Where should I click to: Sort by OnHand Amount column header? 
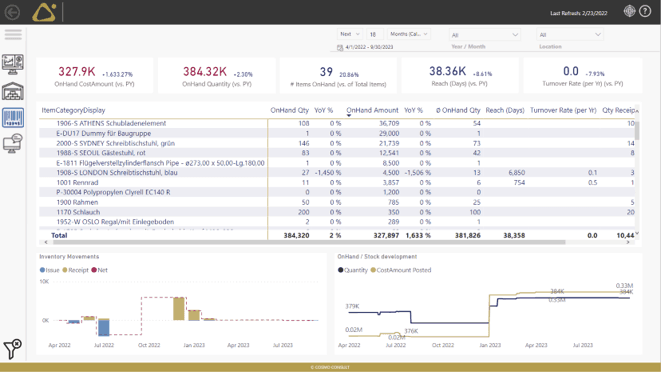(x=372, y=110)
